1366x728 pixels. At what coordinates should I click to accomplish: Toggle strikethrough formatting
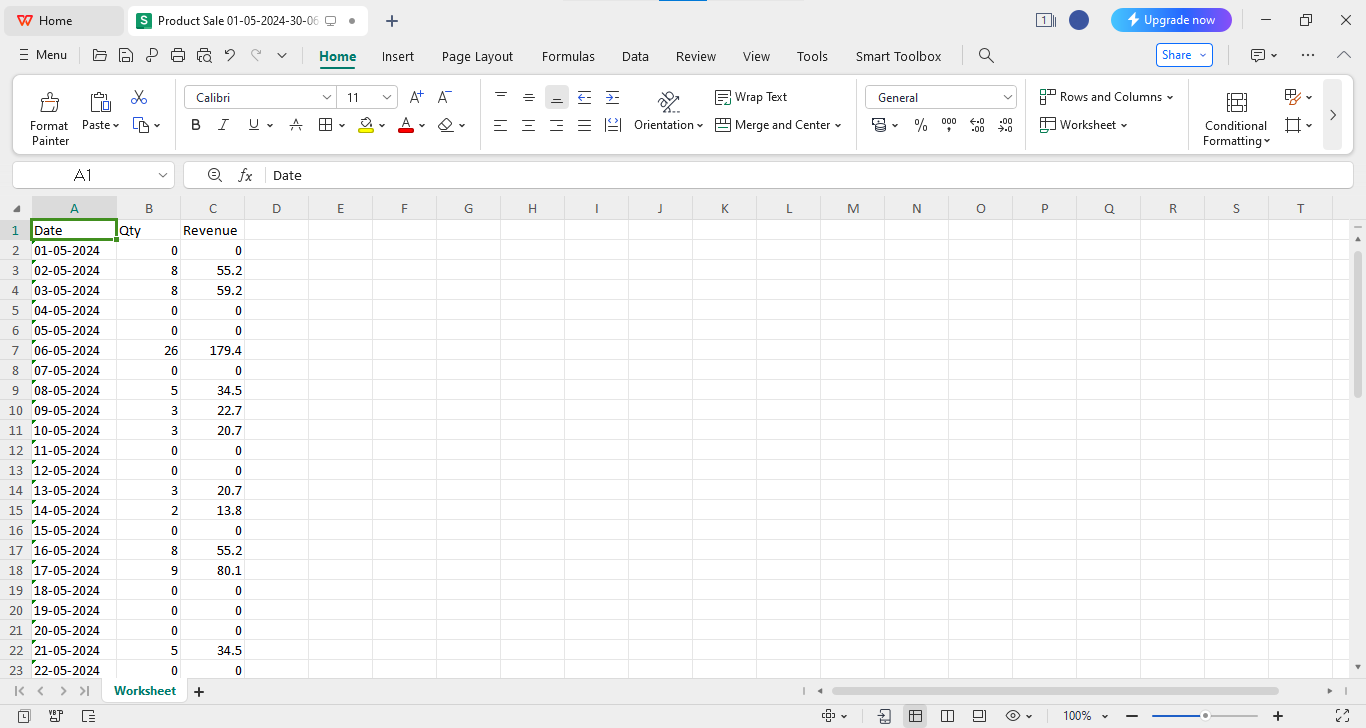point(296,125)
